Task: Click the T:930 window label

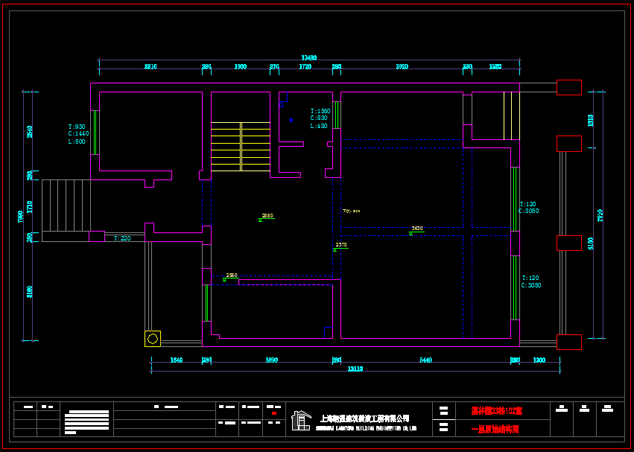Action: (x=77, y=127)
